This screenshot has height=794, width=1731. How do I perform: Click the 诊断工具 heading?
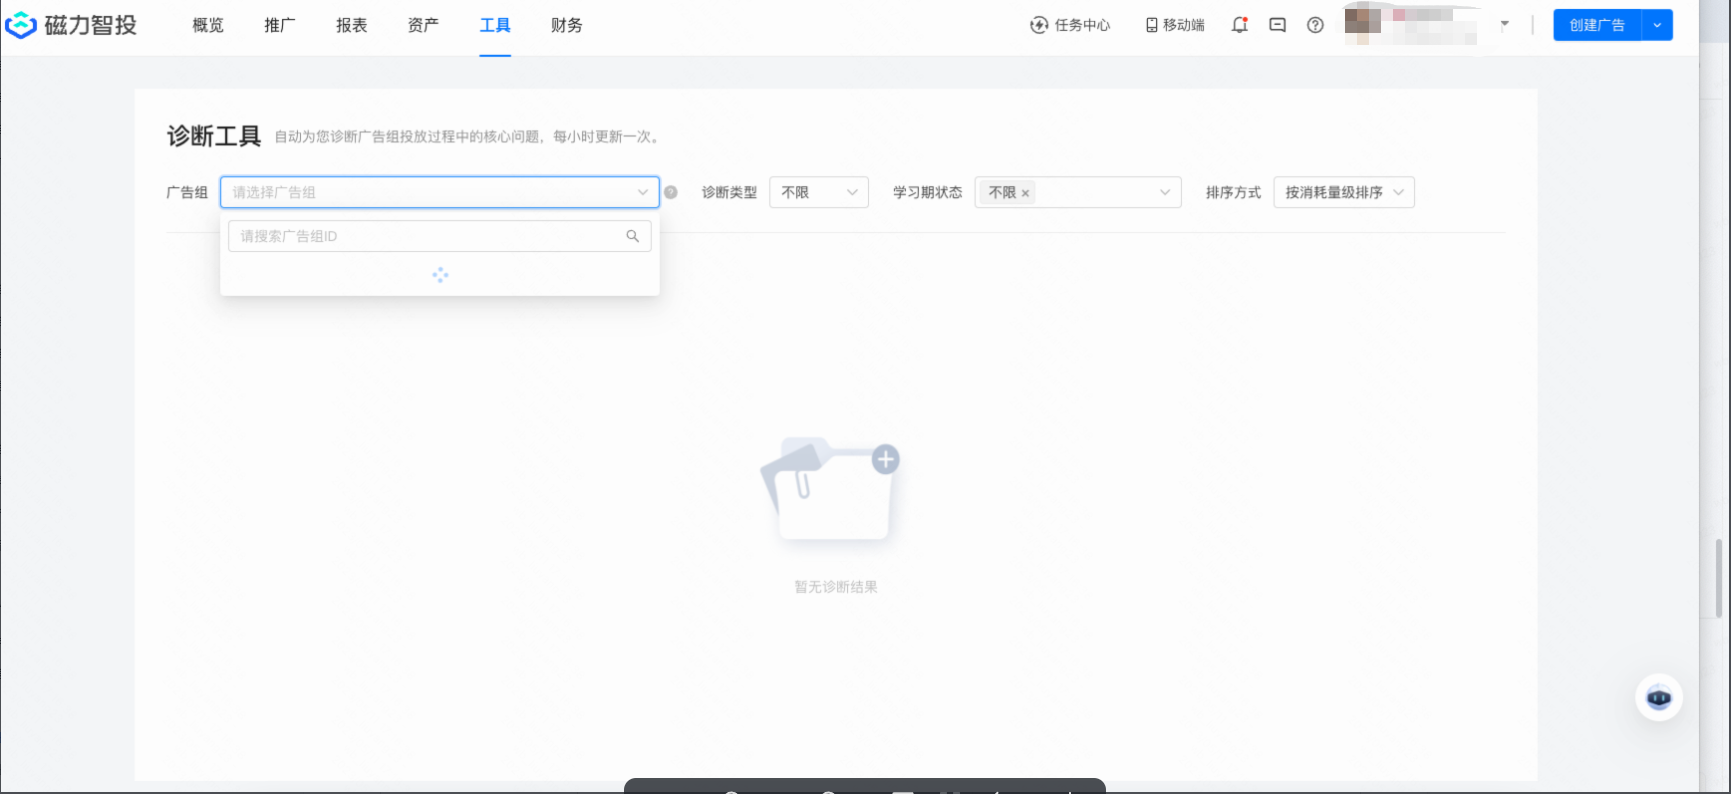214,136
